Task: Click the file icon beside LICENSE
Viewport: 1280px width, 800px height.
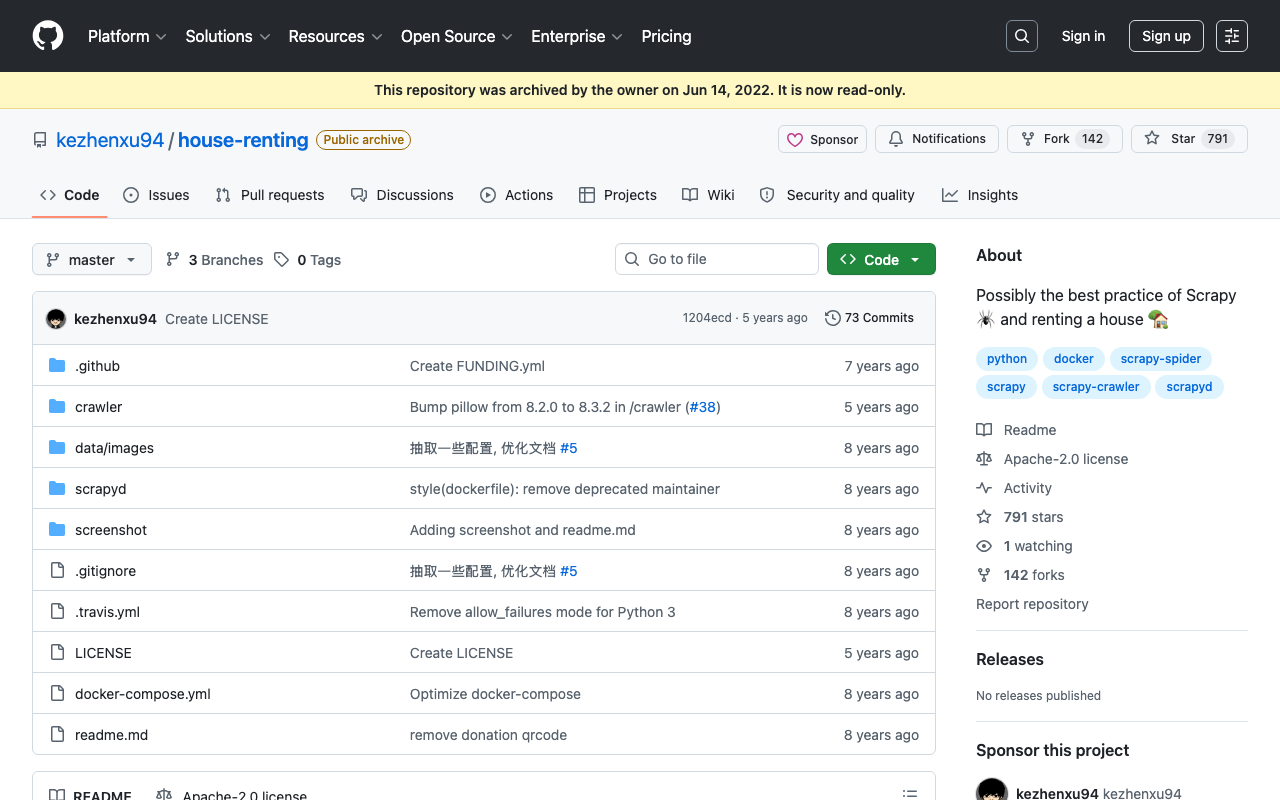Action: (x=57, y=653)
